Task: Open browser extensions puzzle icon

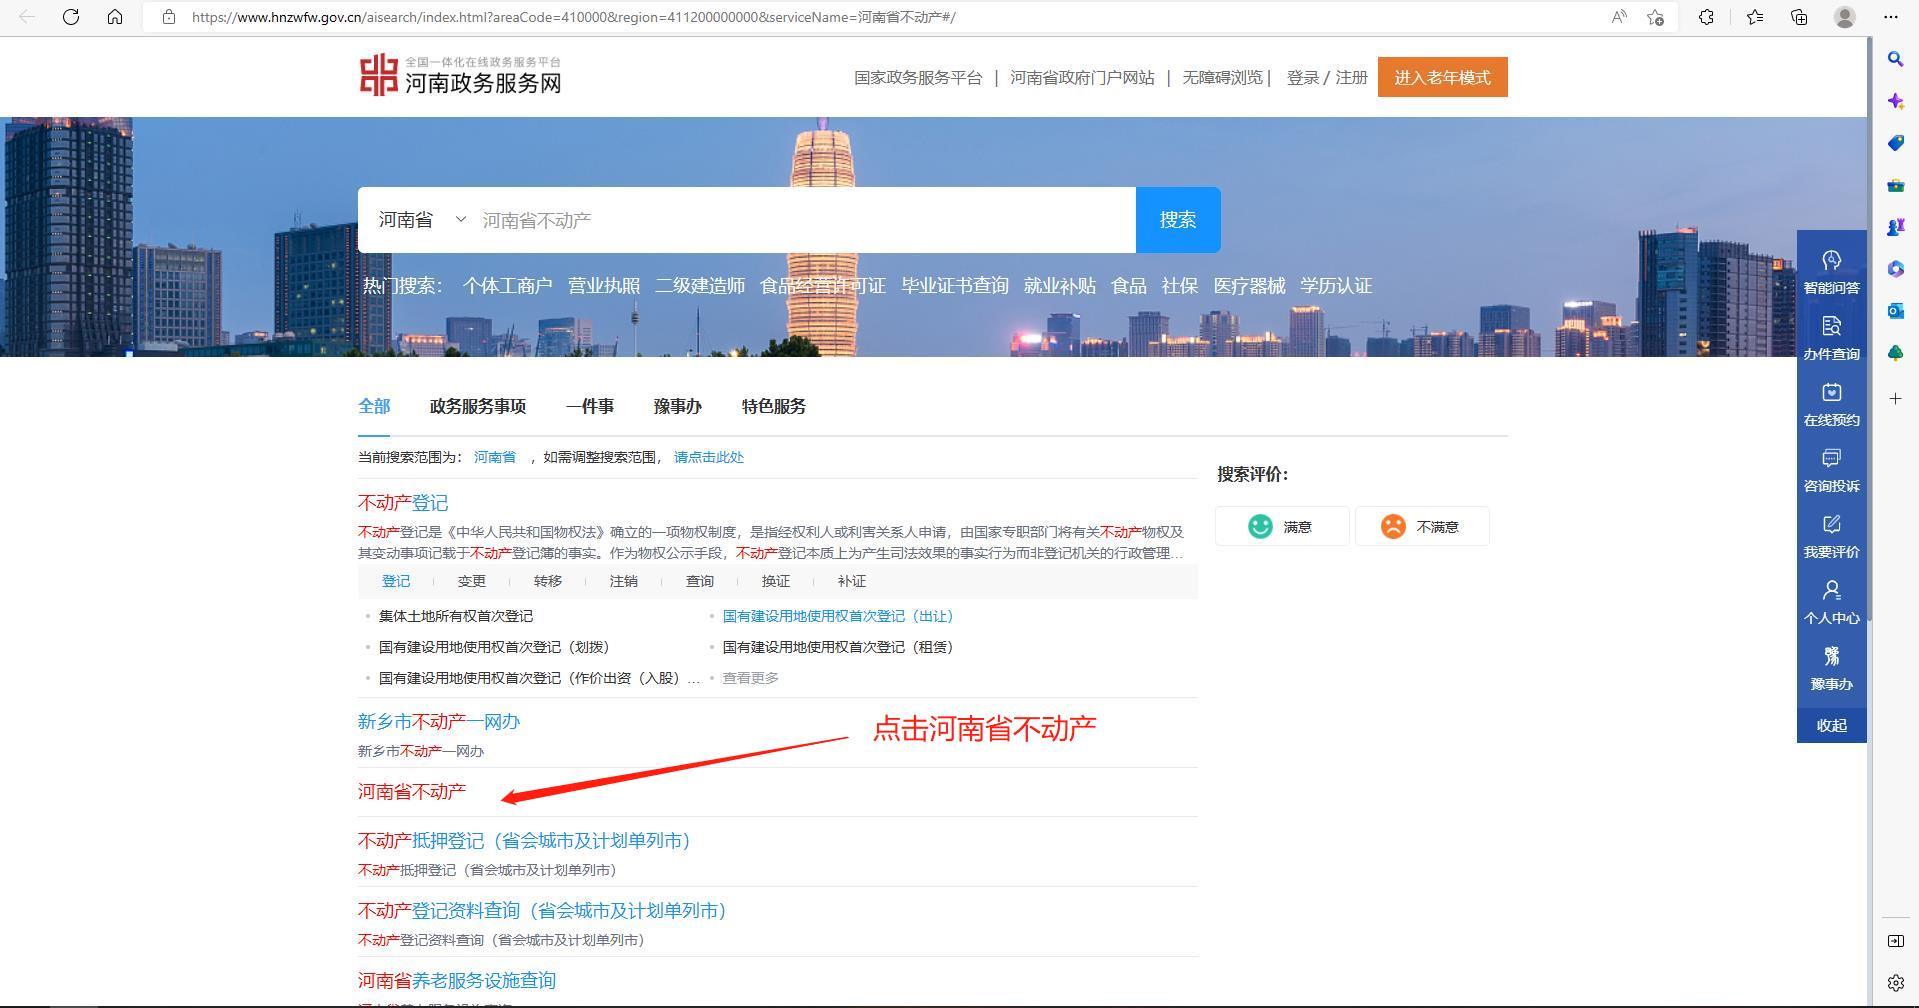Action: pyautogui.click(x=1707, y=17)
